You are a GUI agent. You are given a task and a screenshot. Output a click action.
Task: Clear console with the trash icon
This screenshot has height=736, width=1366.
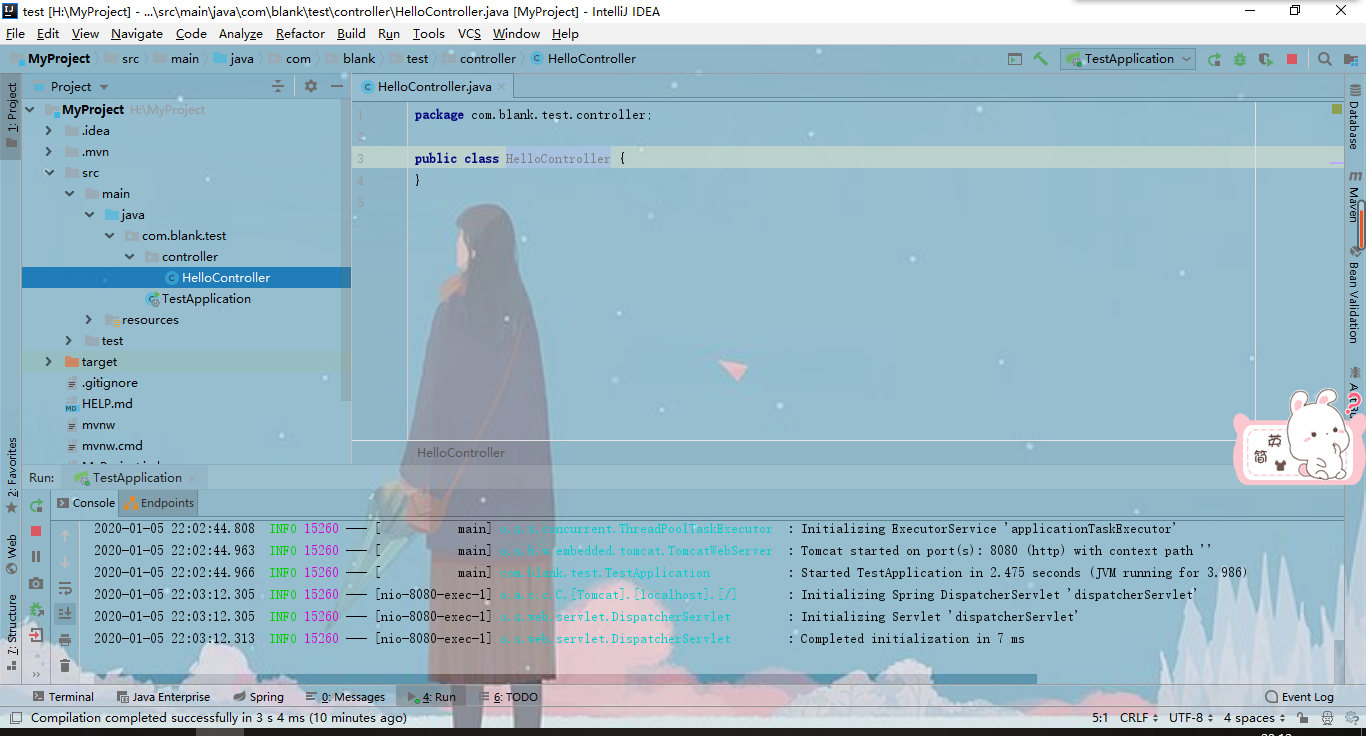pos(65,666)
